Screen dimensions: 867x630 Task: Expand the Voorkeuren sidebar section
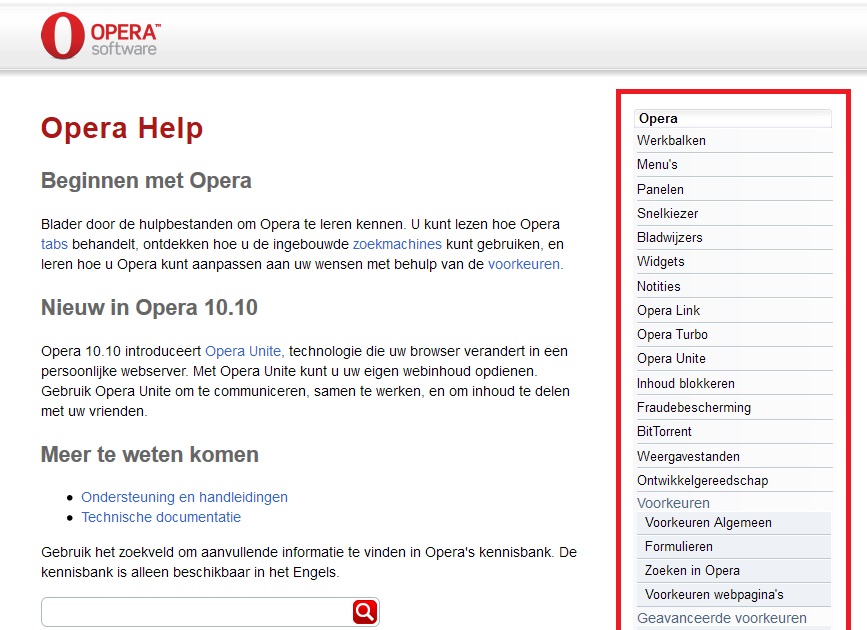[x=673, y=503]
